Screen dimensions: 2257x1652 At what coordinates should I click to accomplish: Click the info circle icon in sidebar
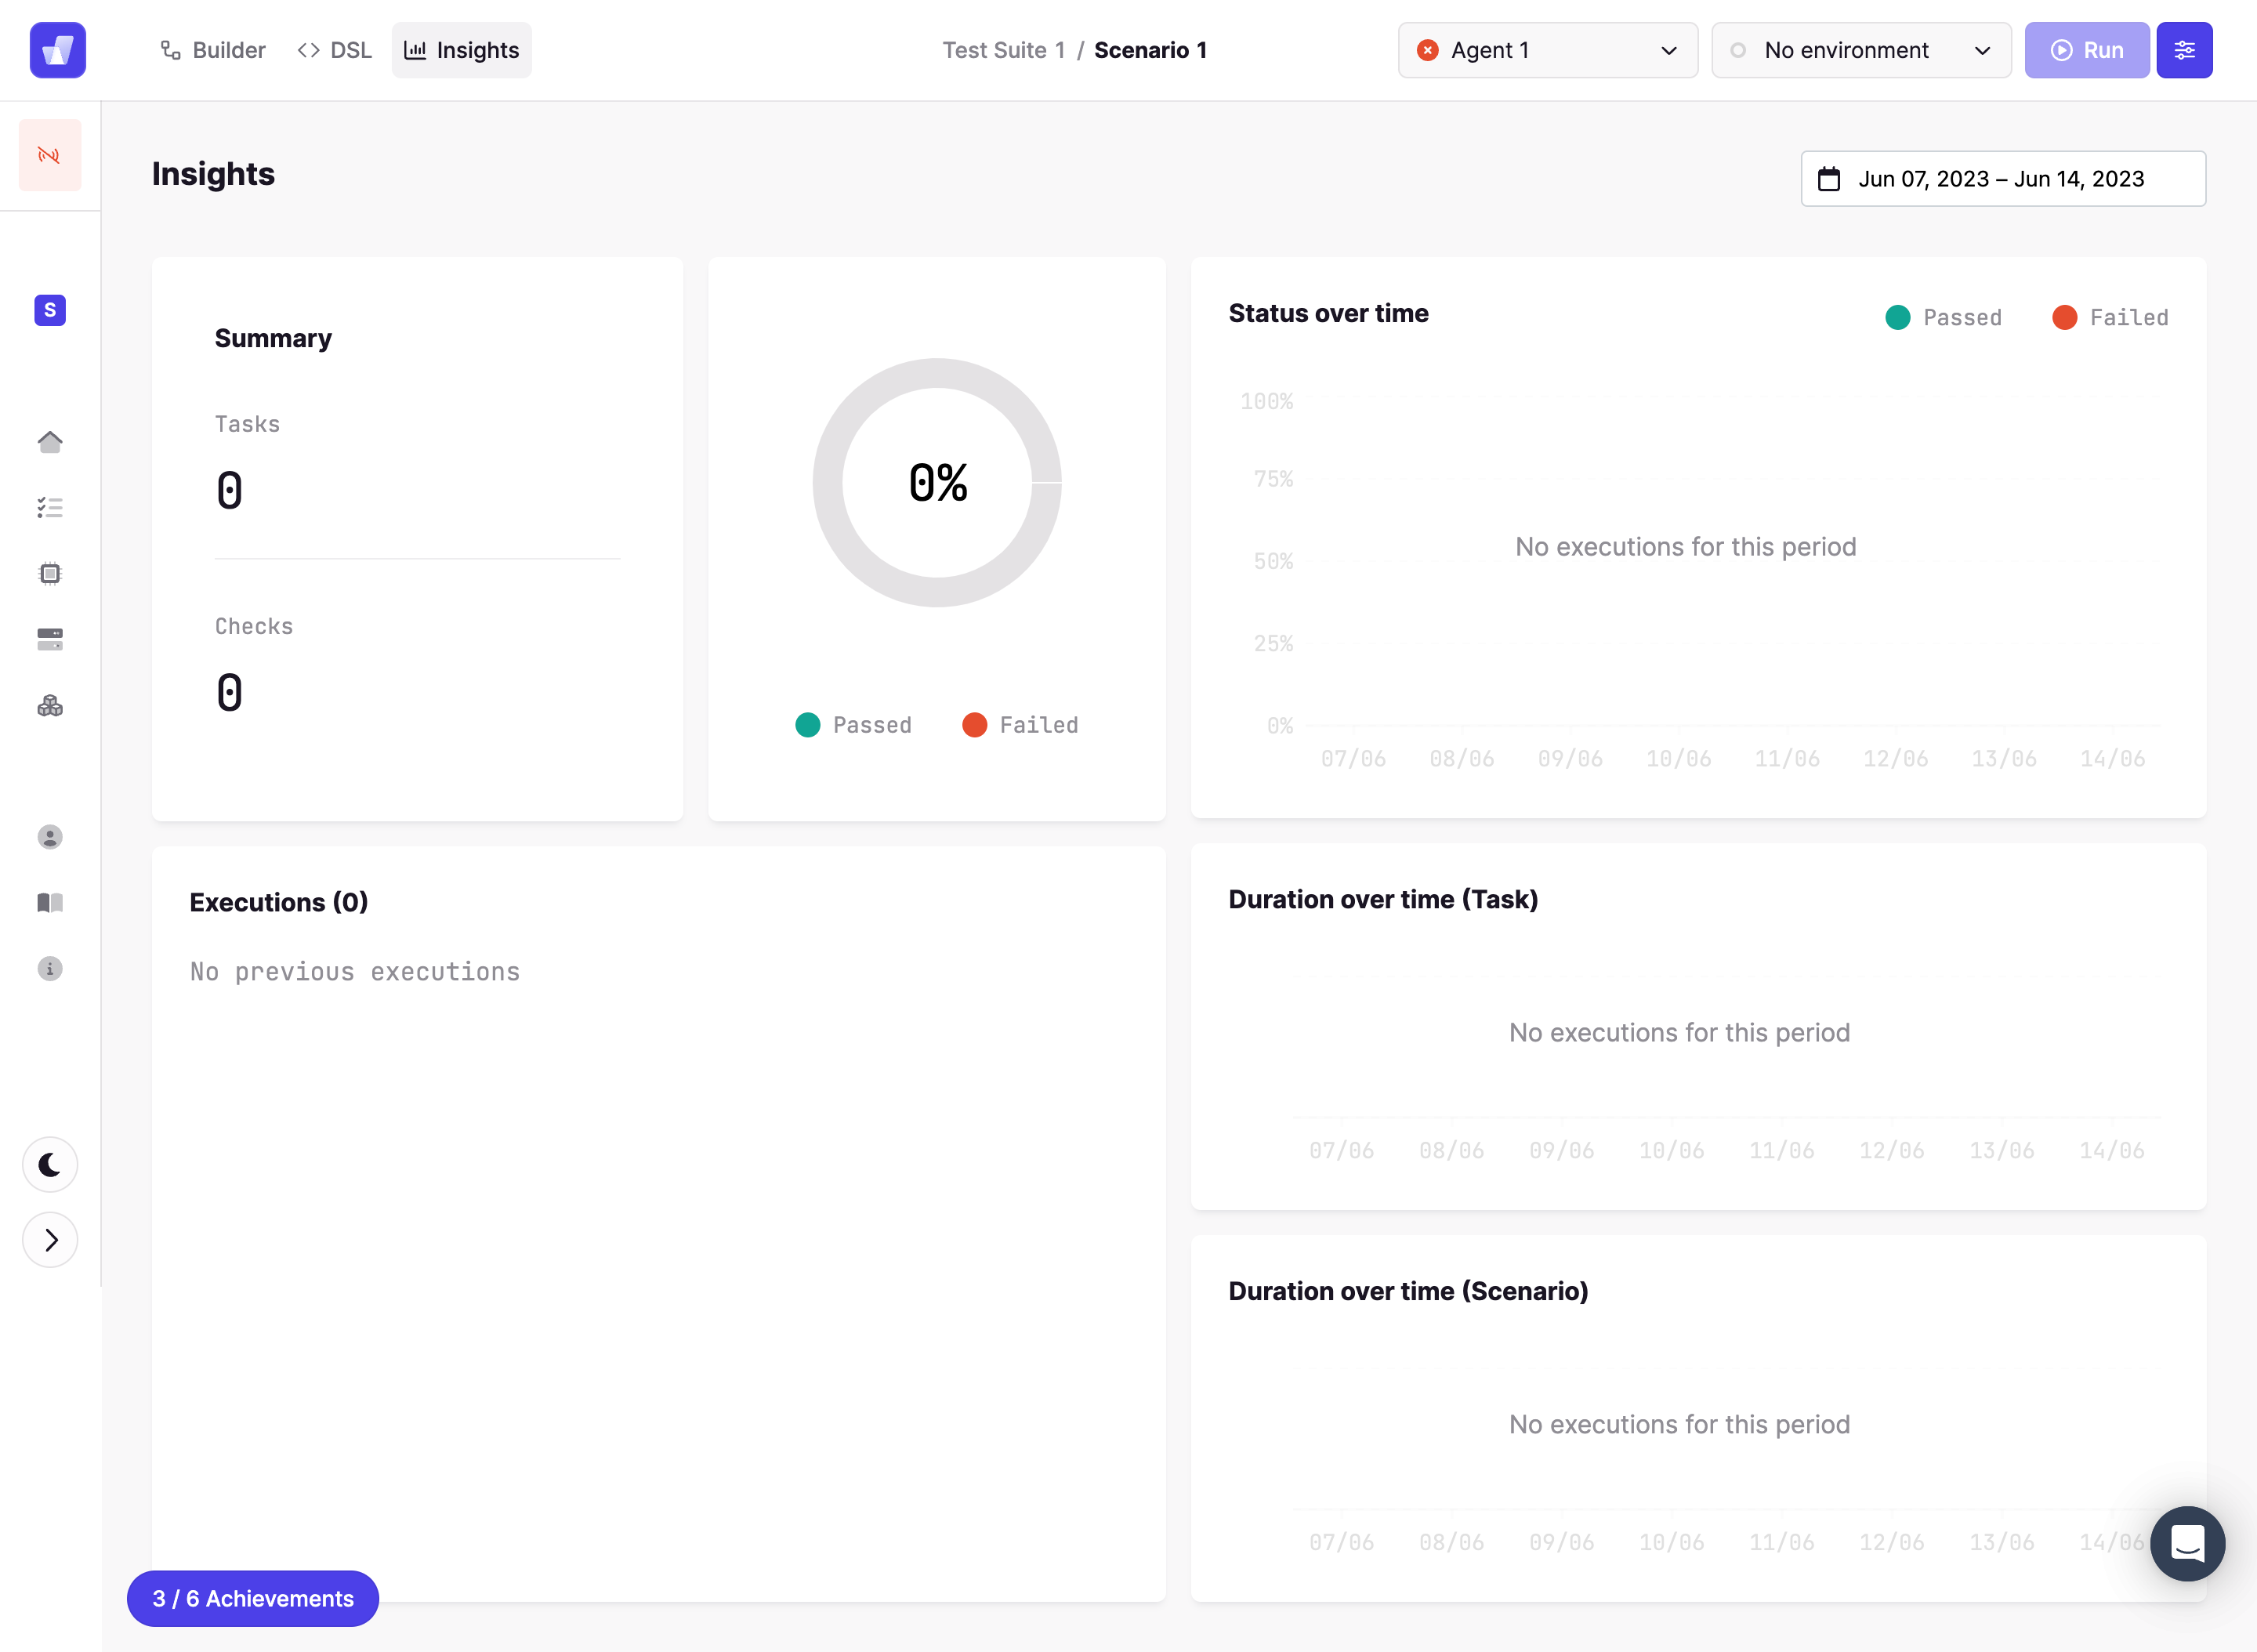pos(50,969)
